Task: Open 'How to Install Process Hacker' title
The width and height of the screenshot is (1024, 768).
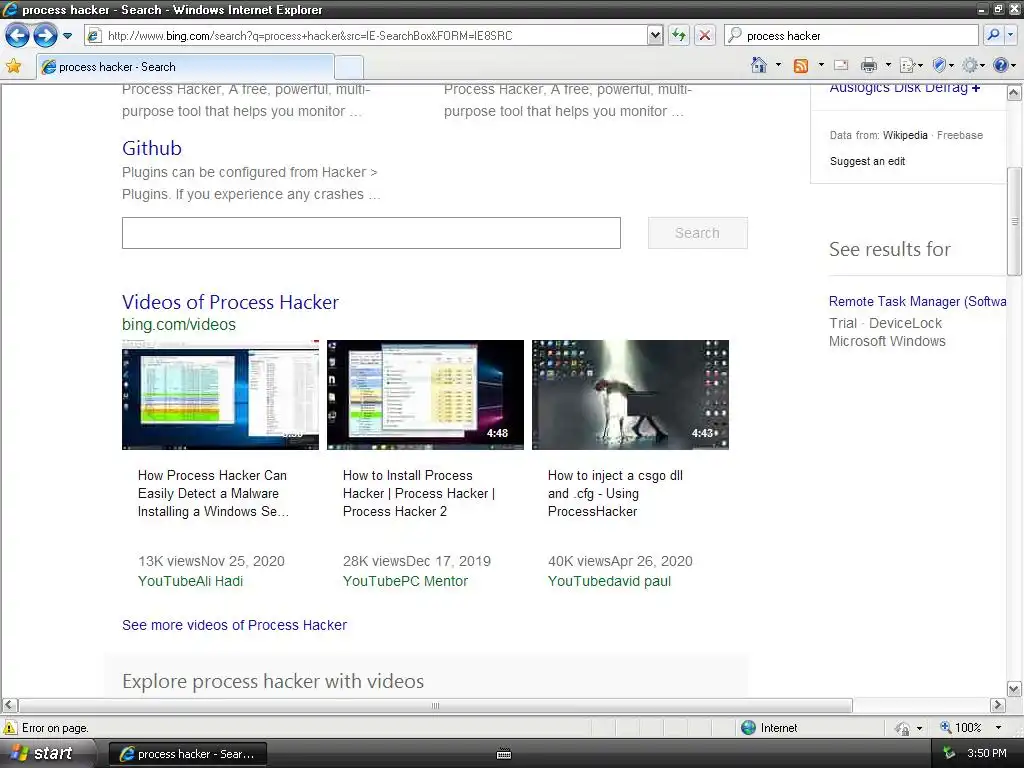Action: [x=419, y=494]
